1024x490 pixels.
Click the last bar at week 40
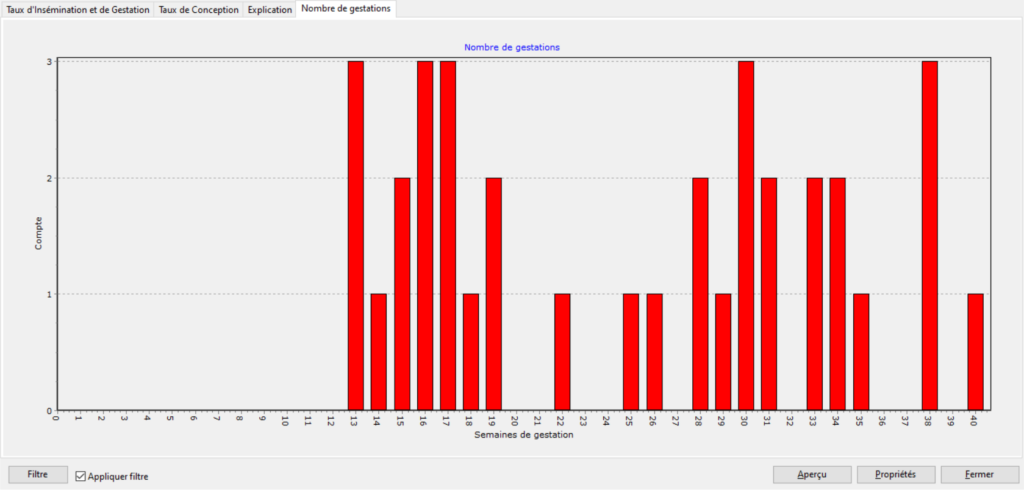coord(976,352)
